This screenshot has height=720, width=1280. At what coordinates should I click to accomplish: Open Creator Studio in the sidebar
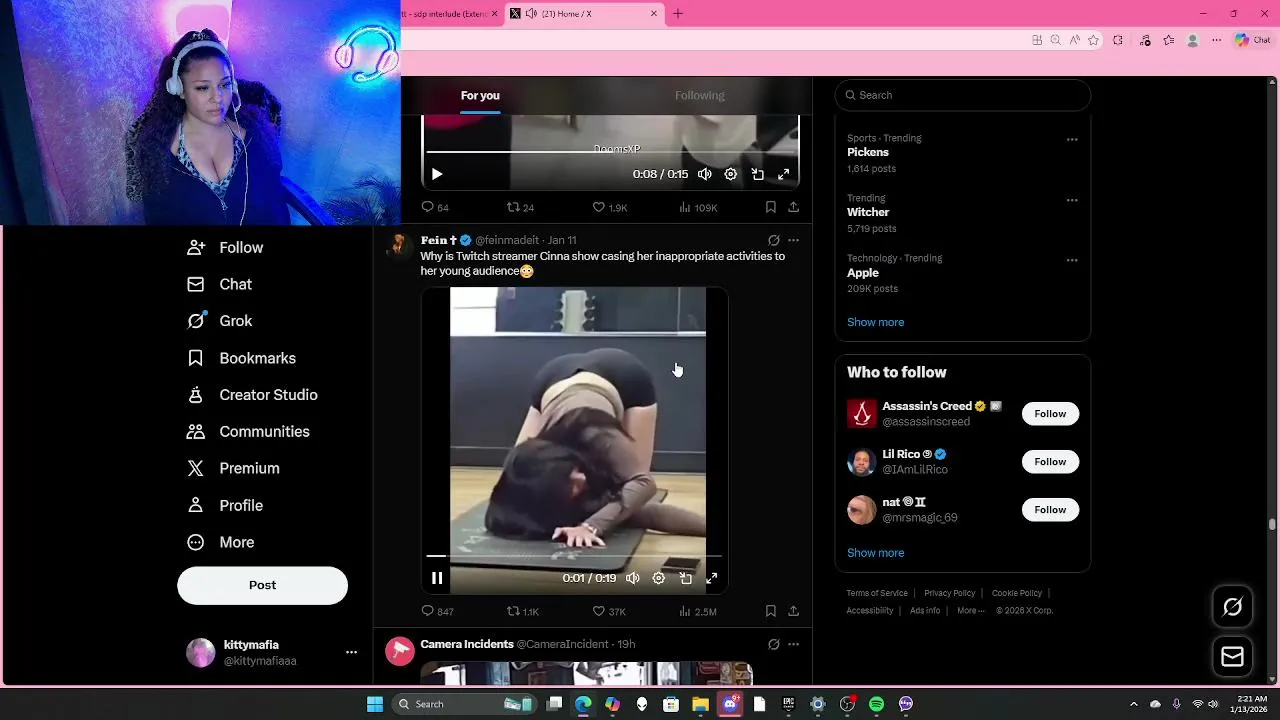253,395
